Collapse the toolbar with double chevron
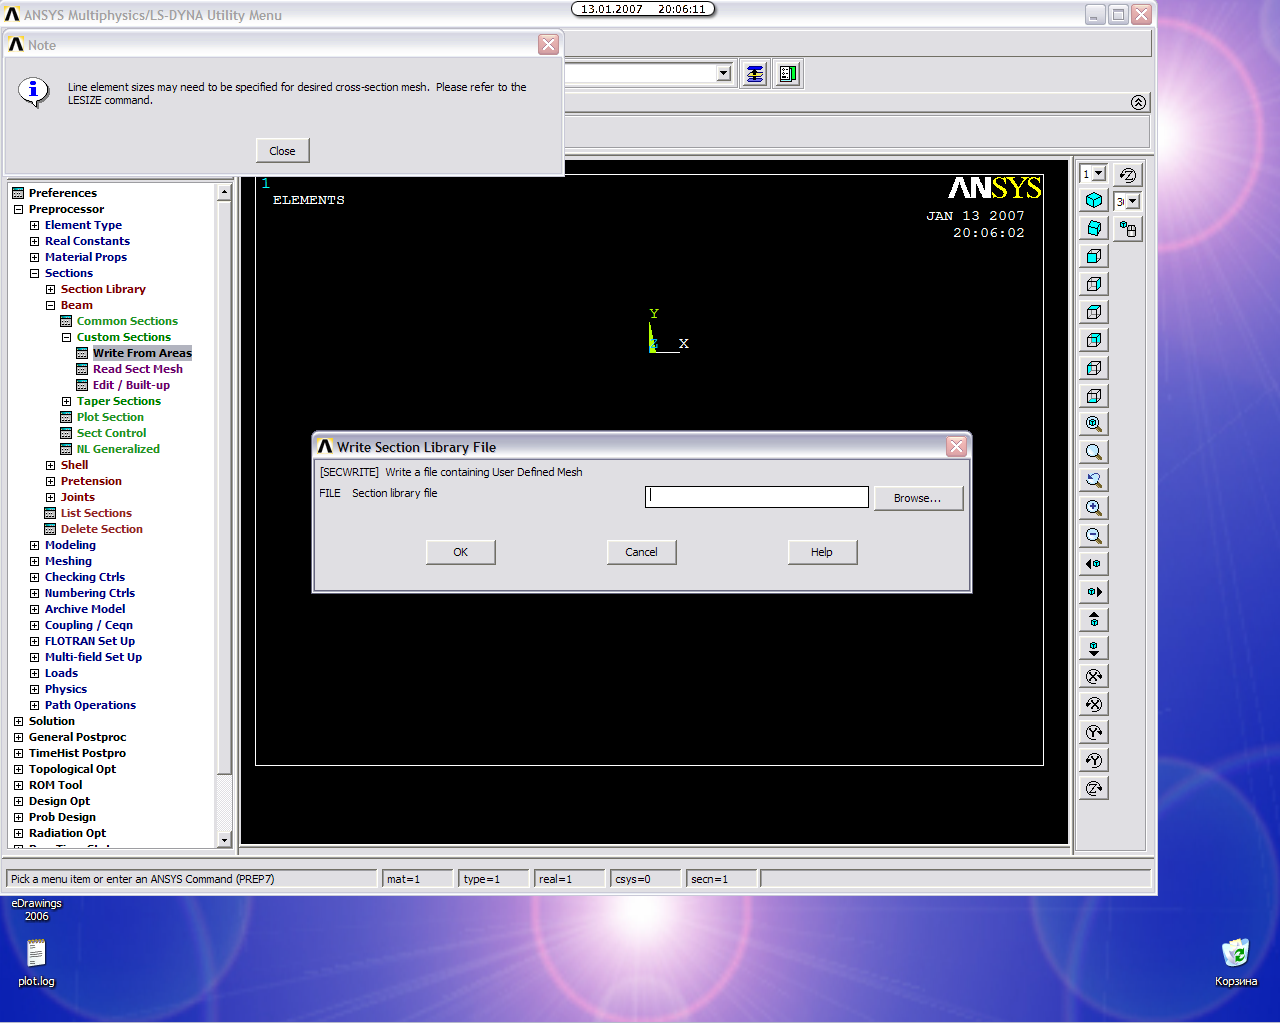Image resolution: width=1280 pixels, height=1024 pixels. pos(1138,102)
